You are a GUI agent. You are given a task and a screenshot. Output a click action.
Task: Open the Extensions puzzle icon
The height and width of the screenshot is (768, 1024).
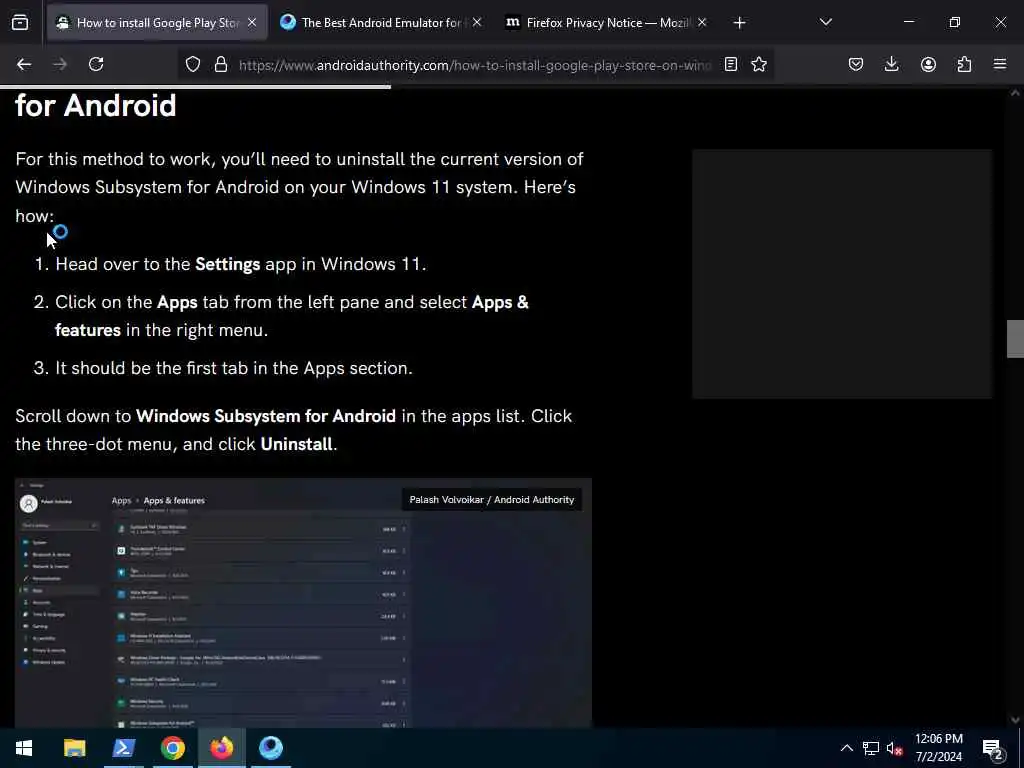coord(964,65)
